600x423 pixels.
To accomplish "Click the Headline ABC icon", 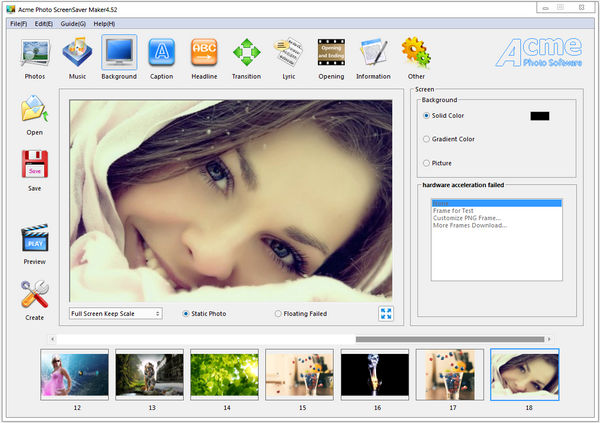I will (204, 53).
